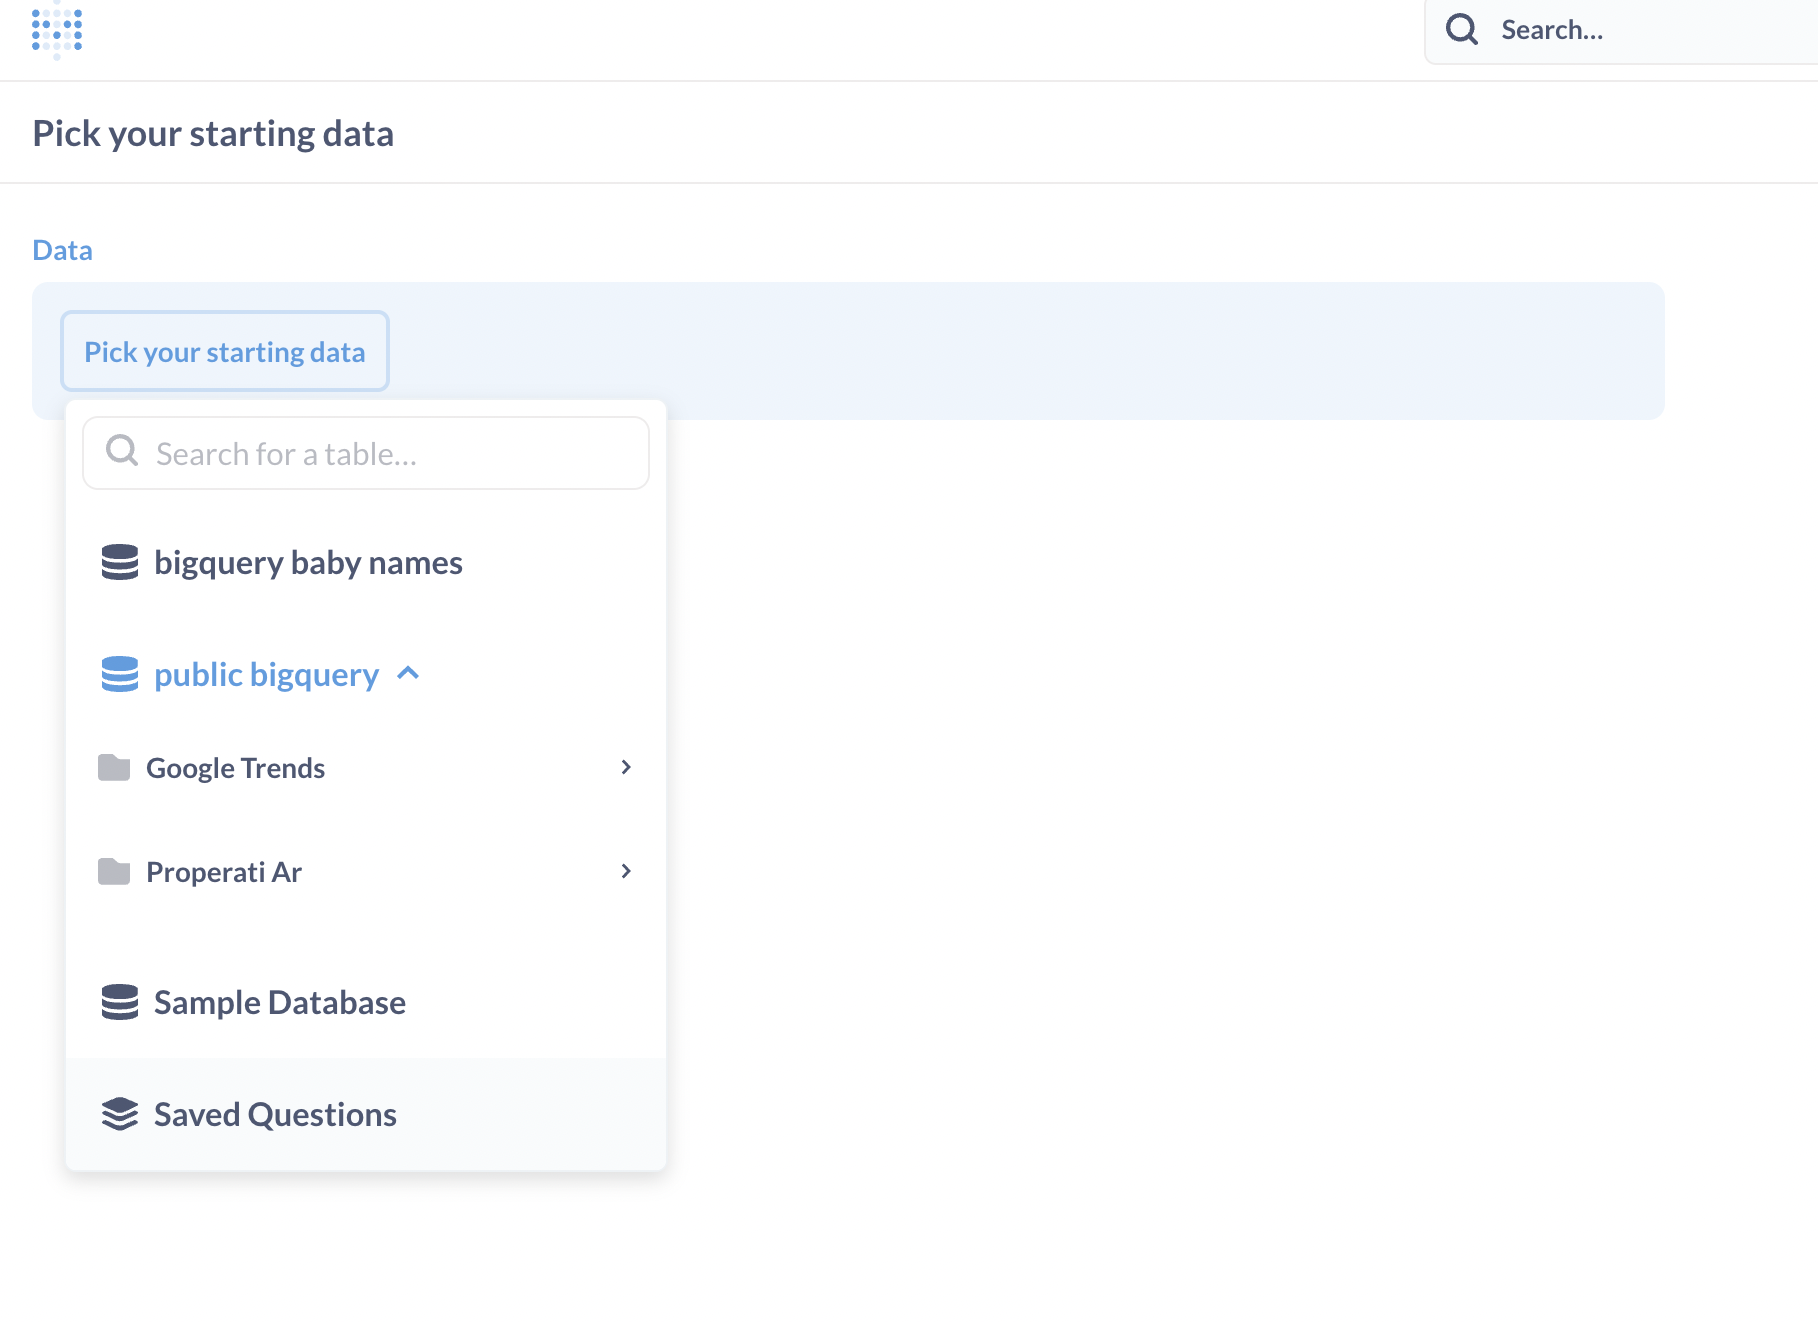
Task: Click the magnifier icon in the table search field
Action: click(121, 451)
